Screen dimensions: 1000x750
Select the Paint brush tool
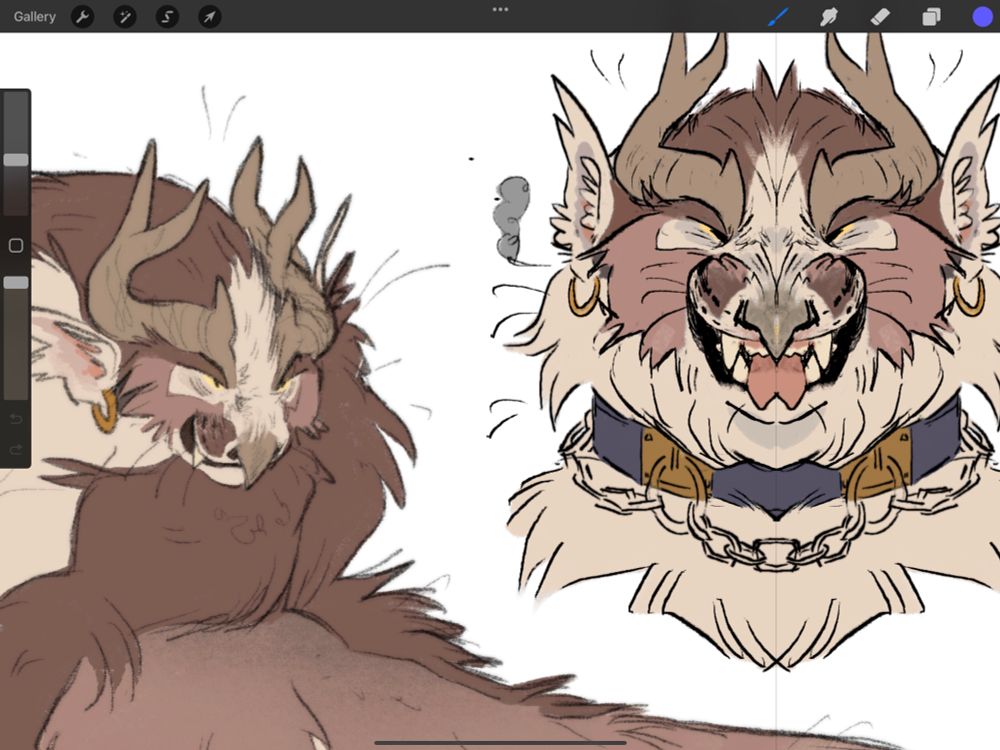pyautogui.click(x=778, y=16)
